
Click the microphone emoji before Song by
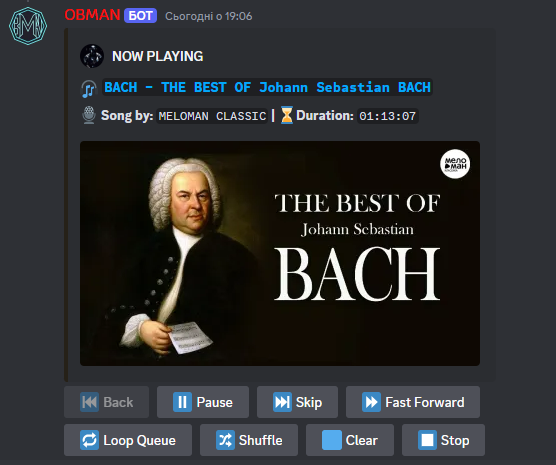(89, 115)
